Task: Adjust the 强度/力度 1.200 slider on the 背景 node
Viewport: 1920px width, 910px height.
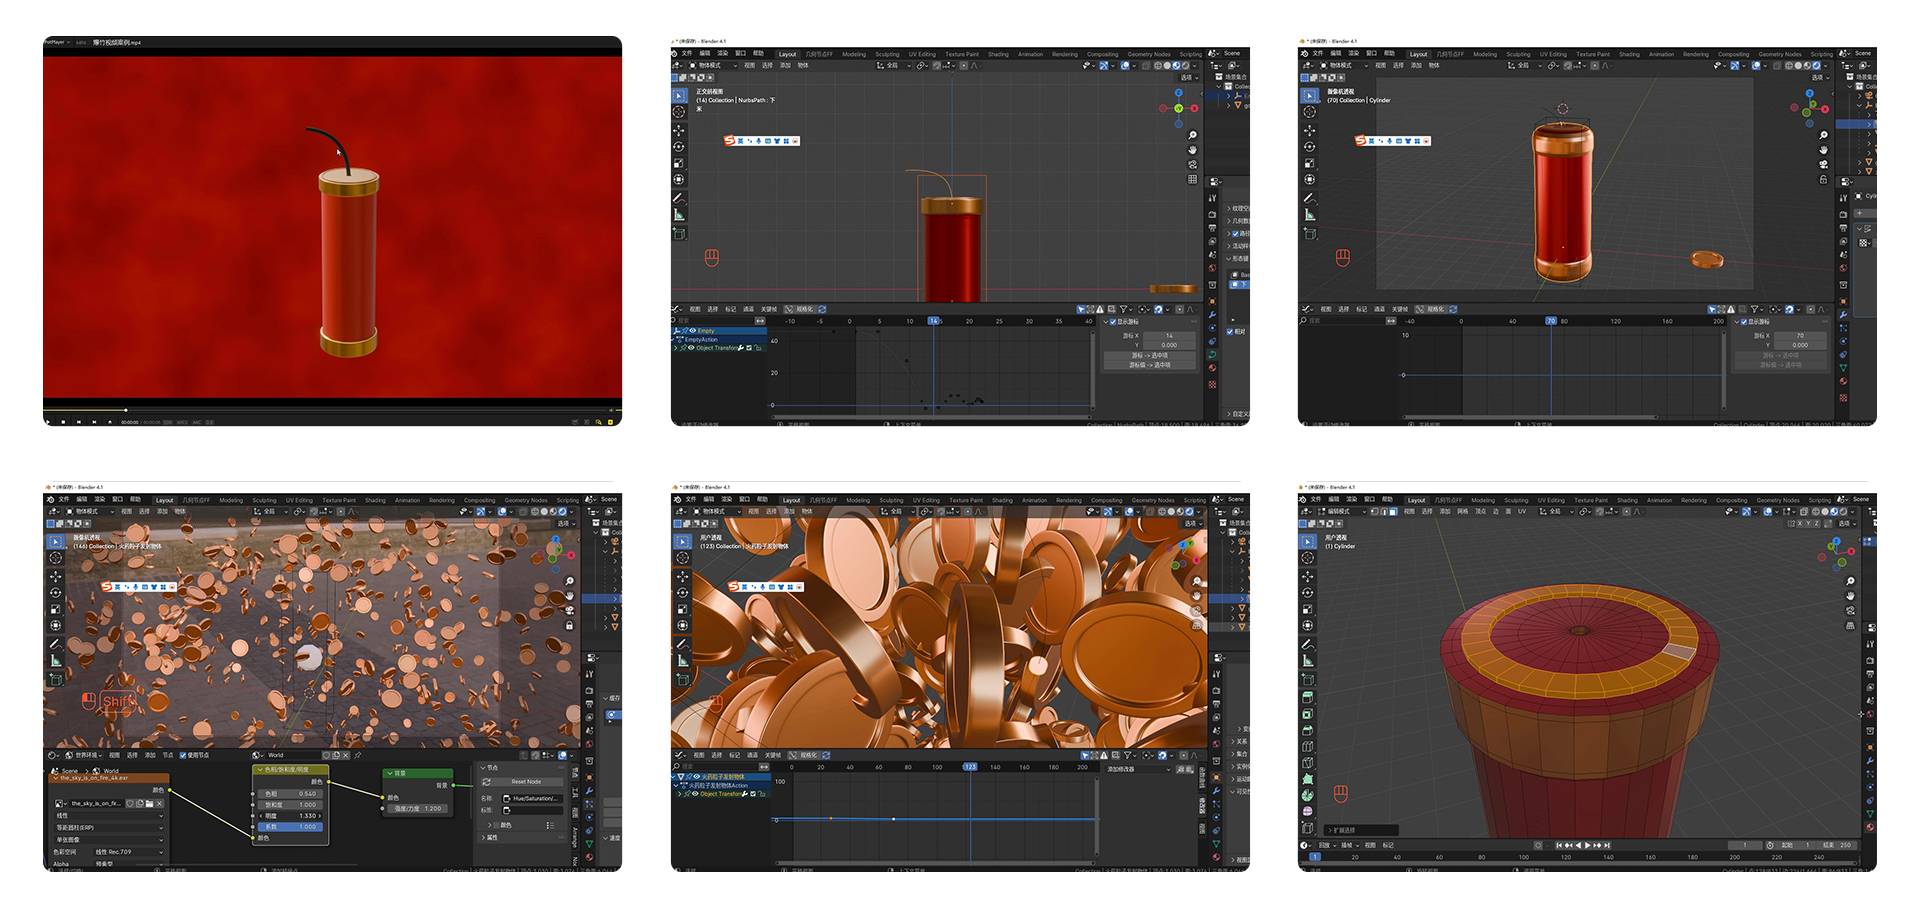Action: [x=418, y=808]
